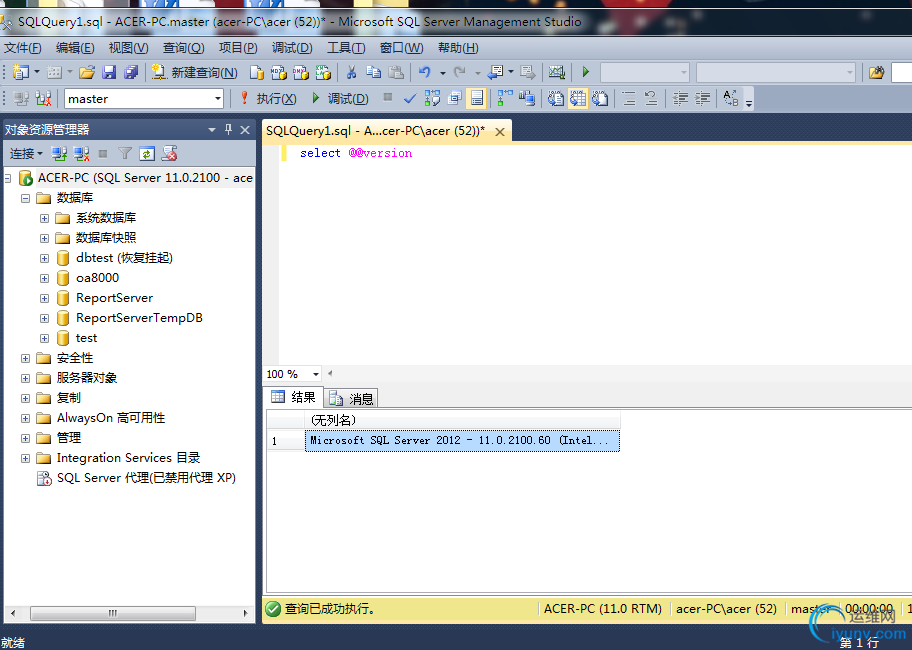The image size is (912, 650).
Task: Select SQL Server 代理 node
Action: 146,478
